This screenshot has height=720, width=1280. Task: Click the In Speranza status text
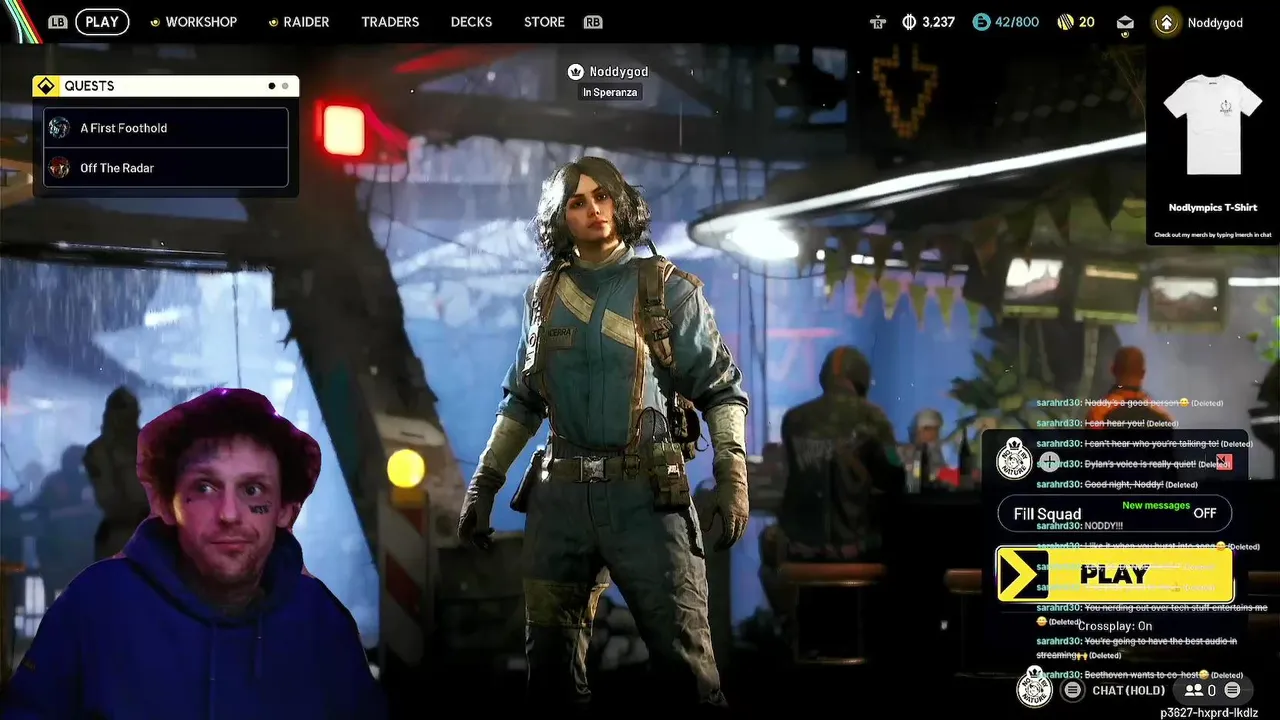610,93
